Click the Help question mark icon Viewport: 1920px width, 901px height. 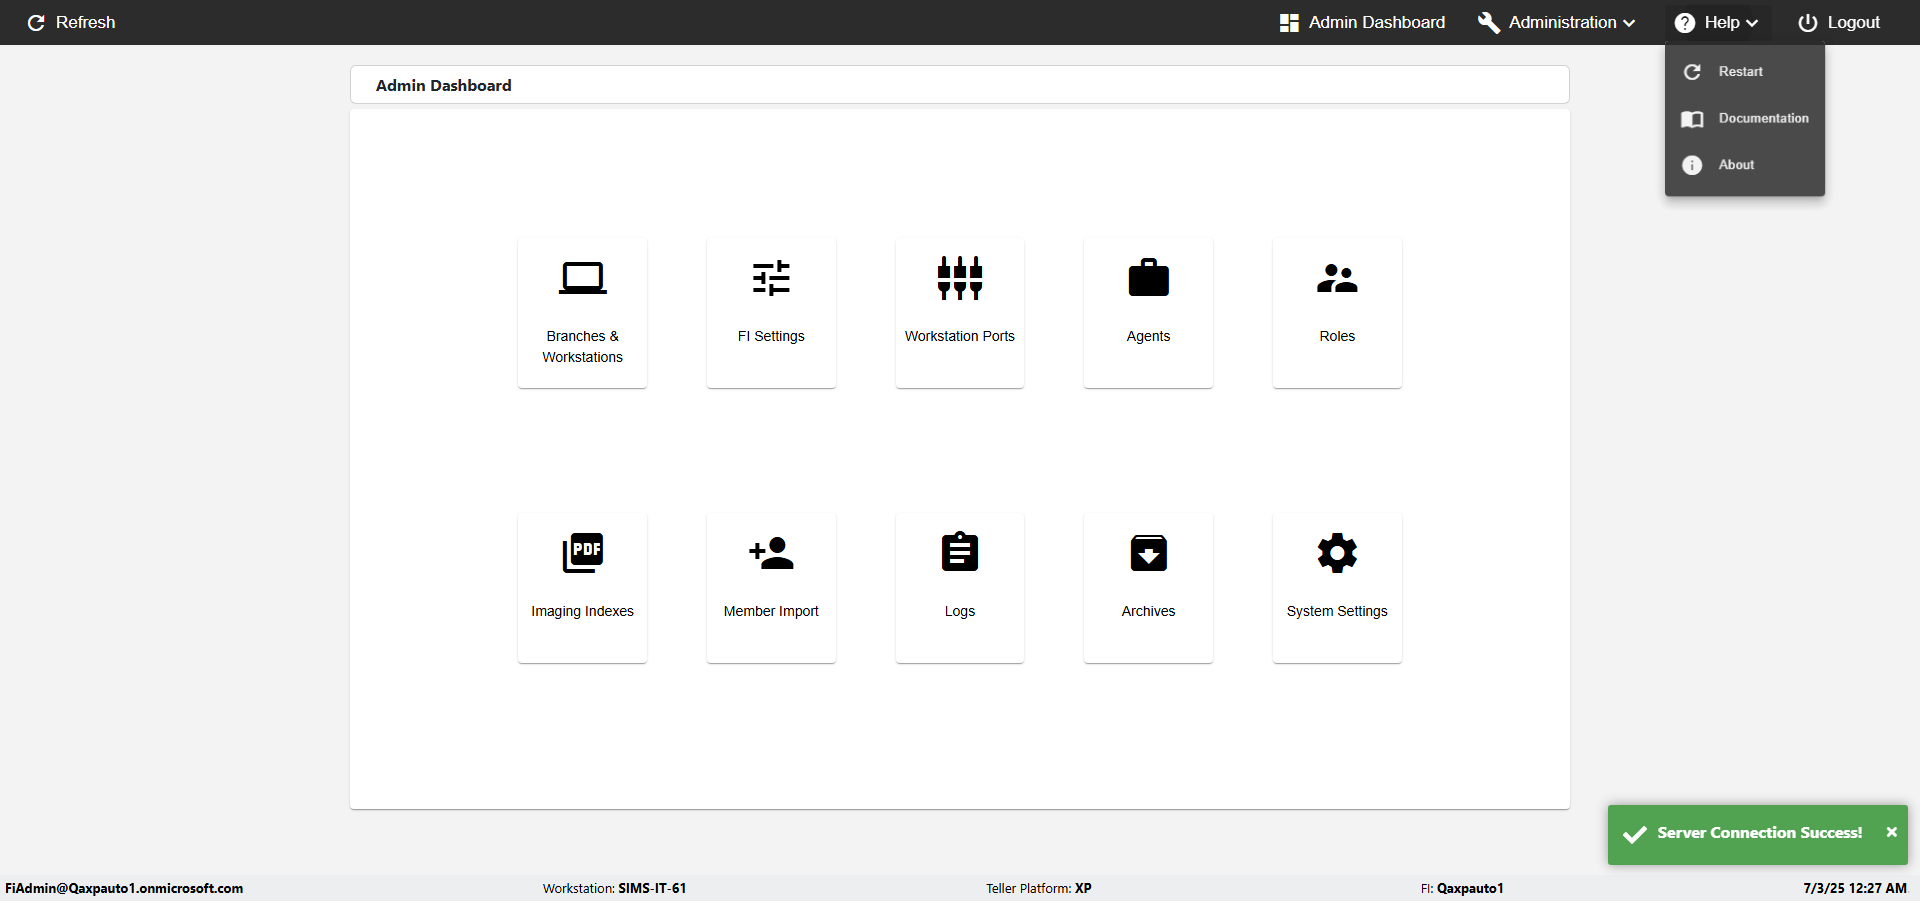point(1685,23)
